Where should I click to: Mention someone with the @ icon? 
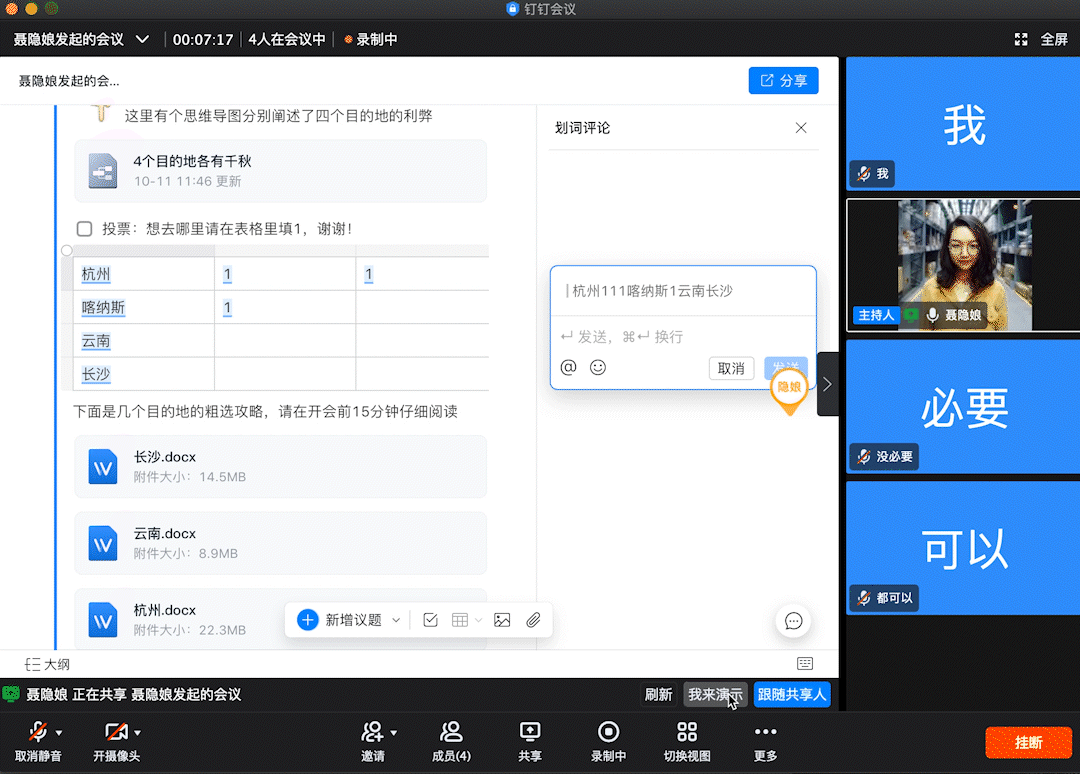pyautogui.click(x=568, y=368)
